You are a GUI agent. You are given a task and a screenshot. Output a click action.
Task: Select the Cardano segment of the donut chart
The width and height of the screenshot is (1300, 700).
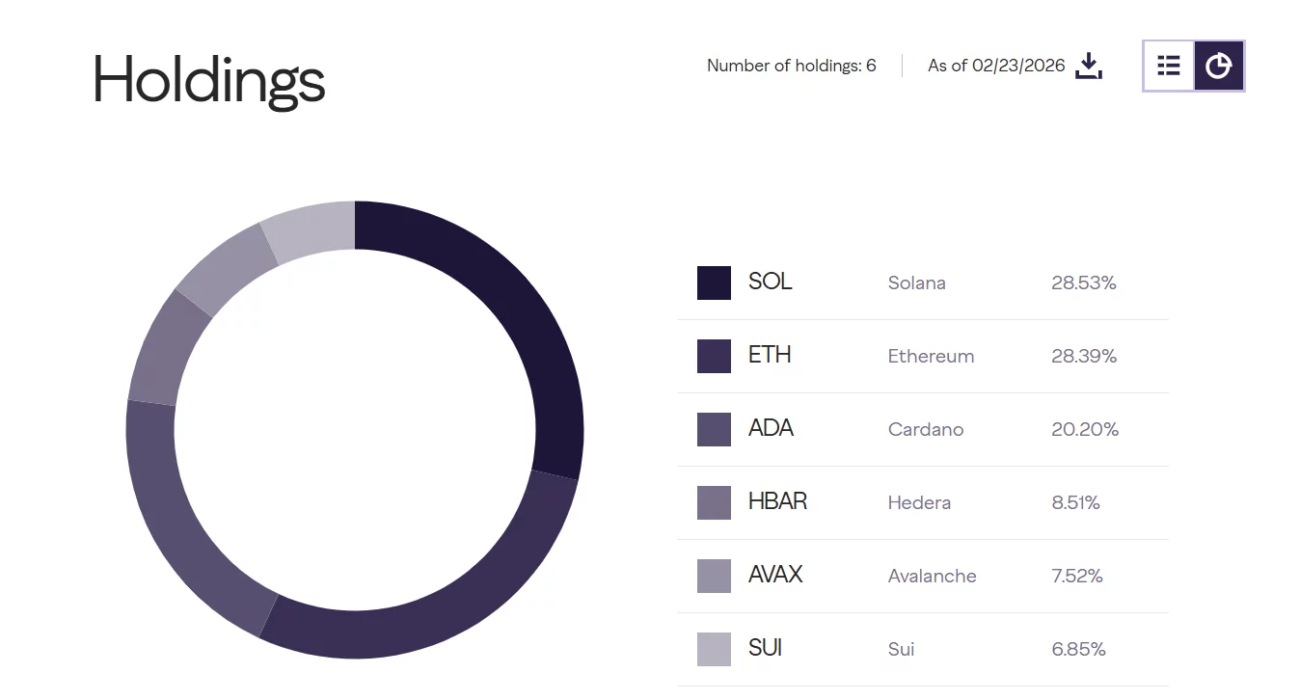[178, 520]
